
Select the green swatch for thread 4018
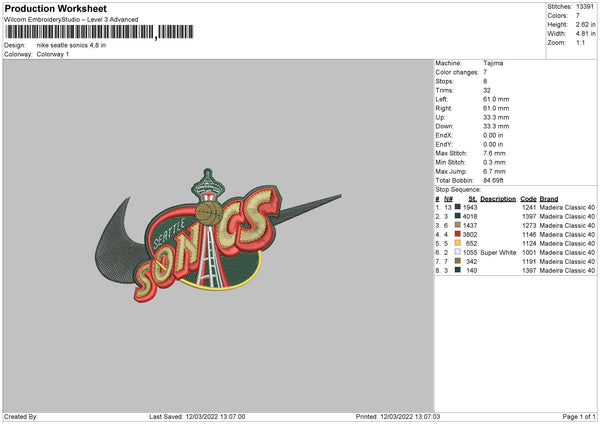(x=457, y=216)
